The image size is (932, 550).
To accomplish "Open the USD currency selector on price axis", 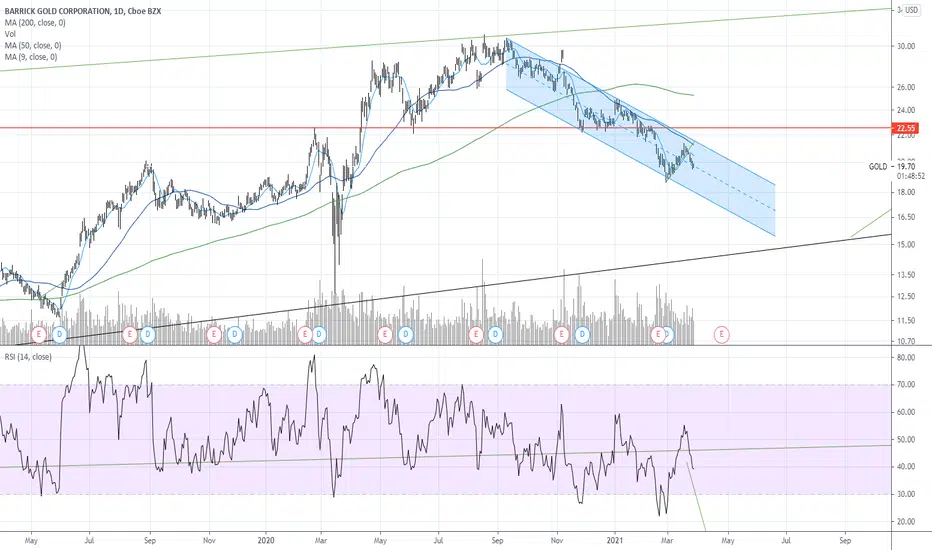I will (x=911, y=10).
